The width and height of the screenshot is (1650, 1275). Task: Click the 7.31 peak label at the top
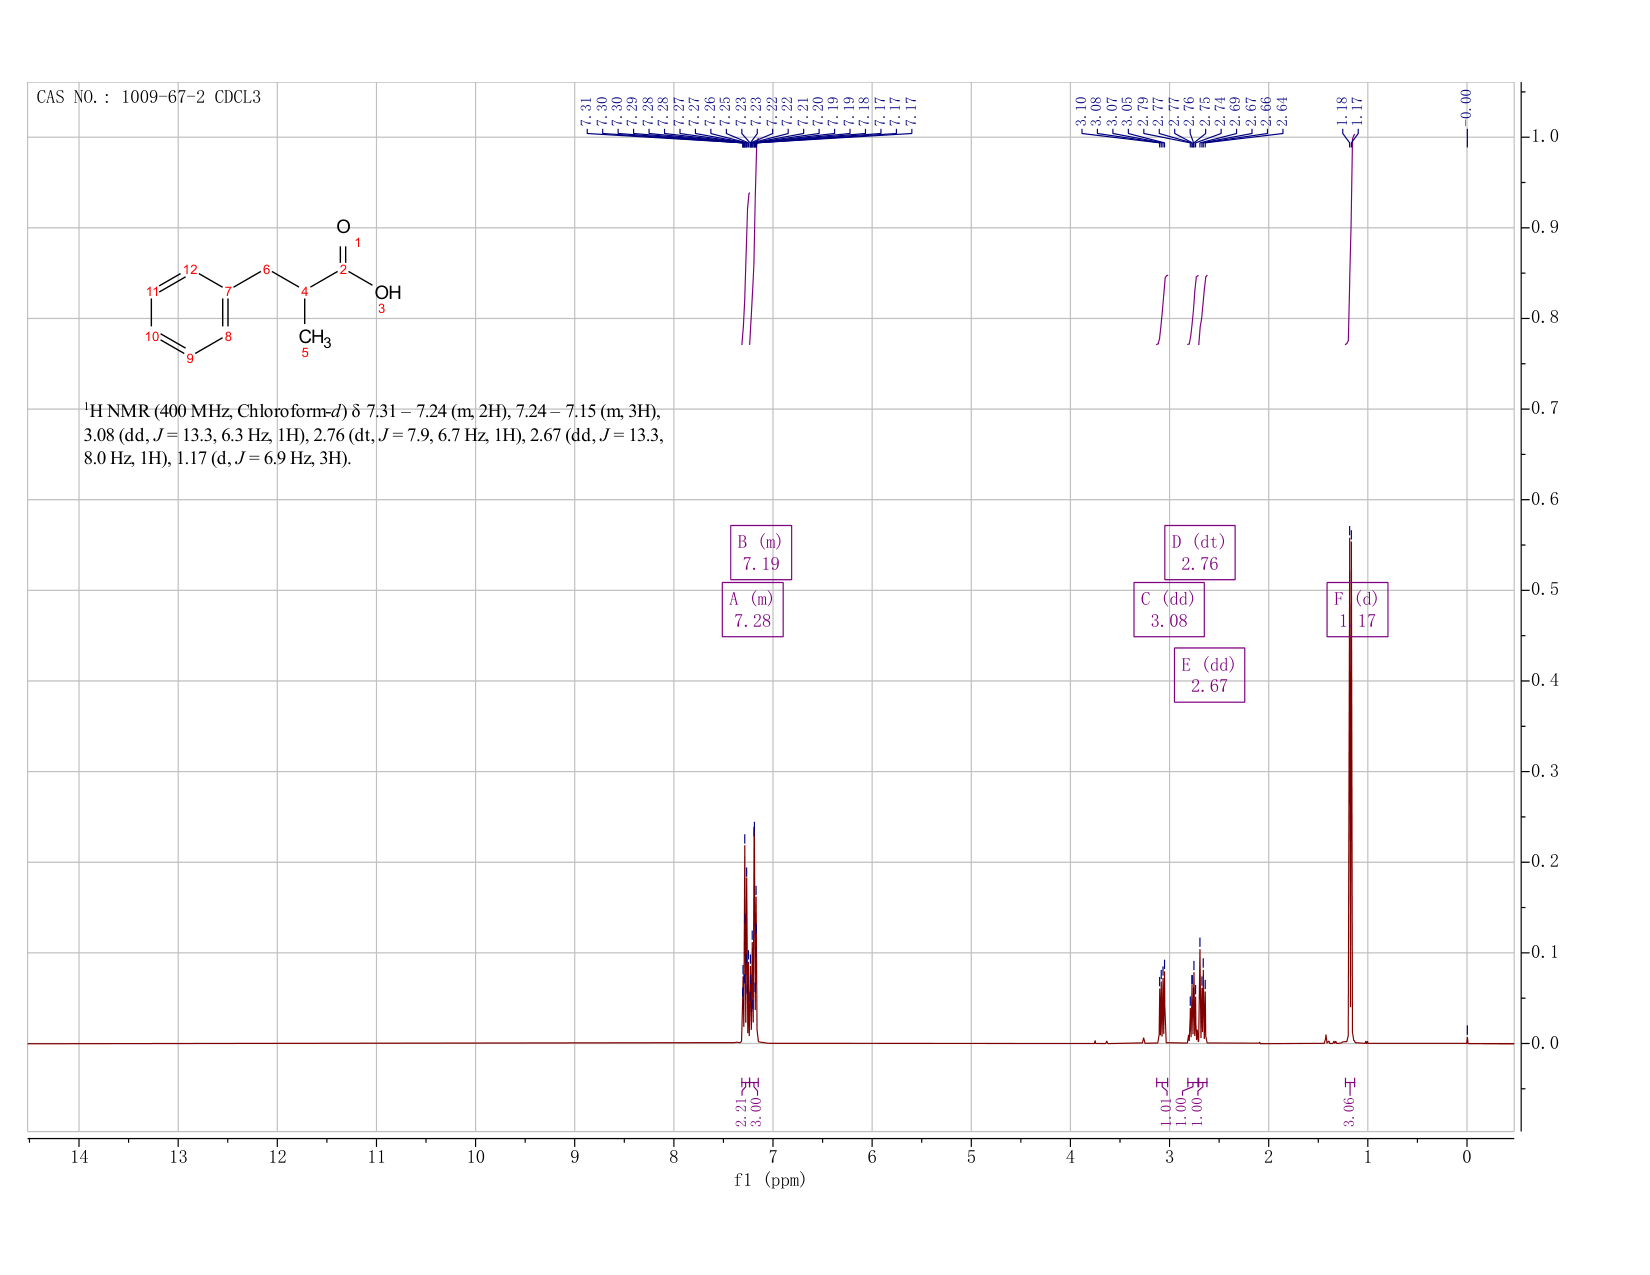tap(586, 110)
